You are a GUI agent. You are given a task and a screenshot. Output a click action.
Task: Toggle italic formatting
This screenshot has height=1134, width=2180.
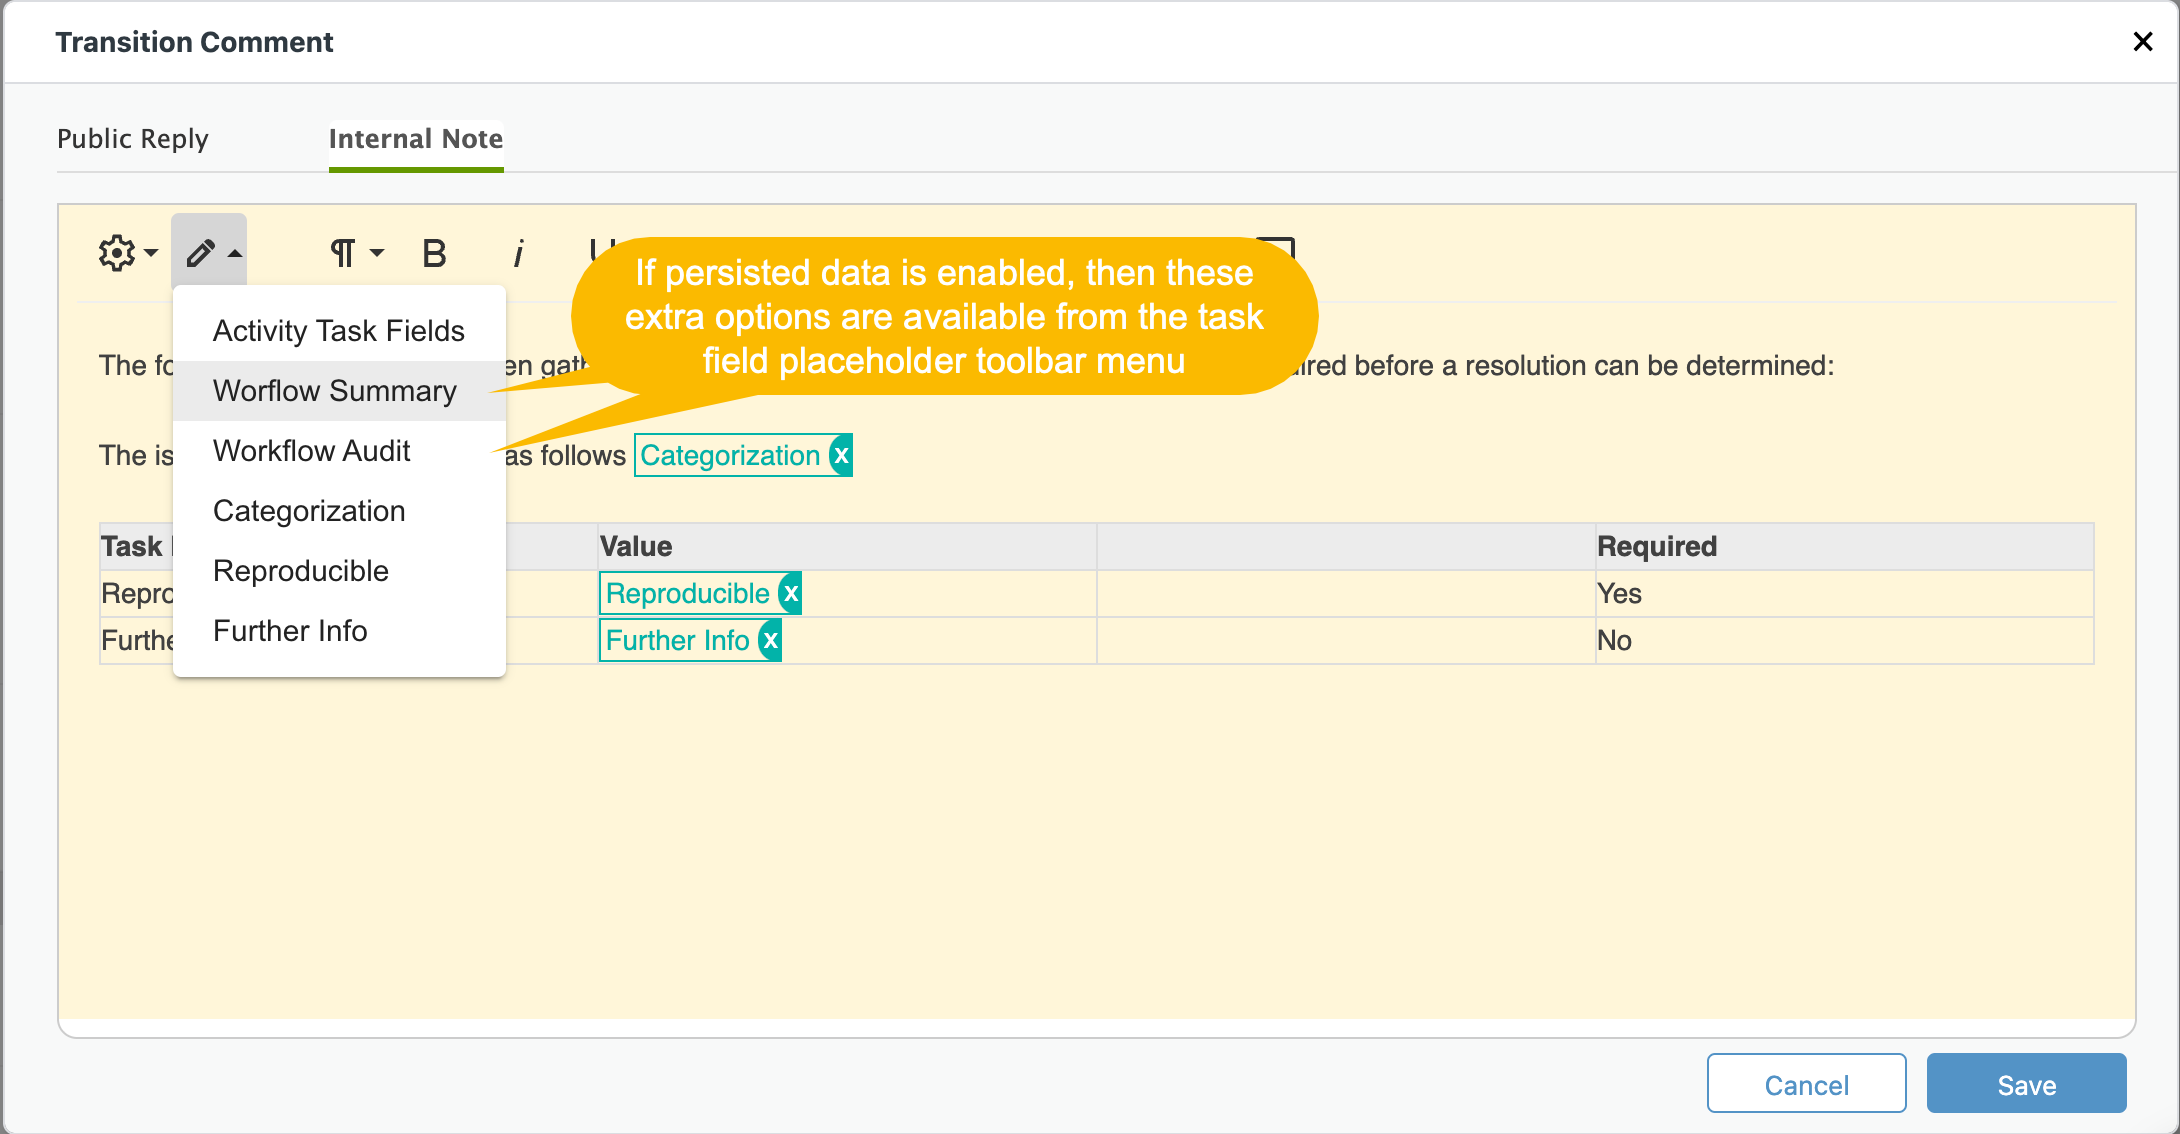click(x=518, y=254)
